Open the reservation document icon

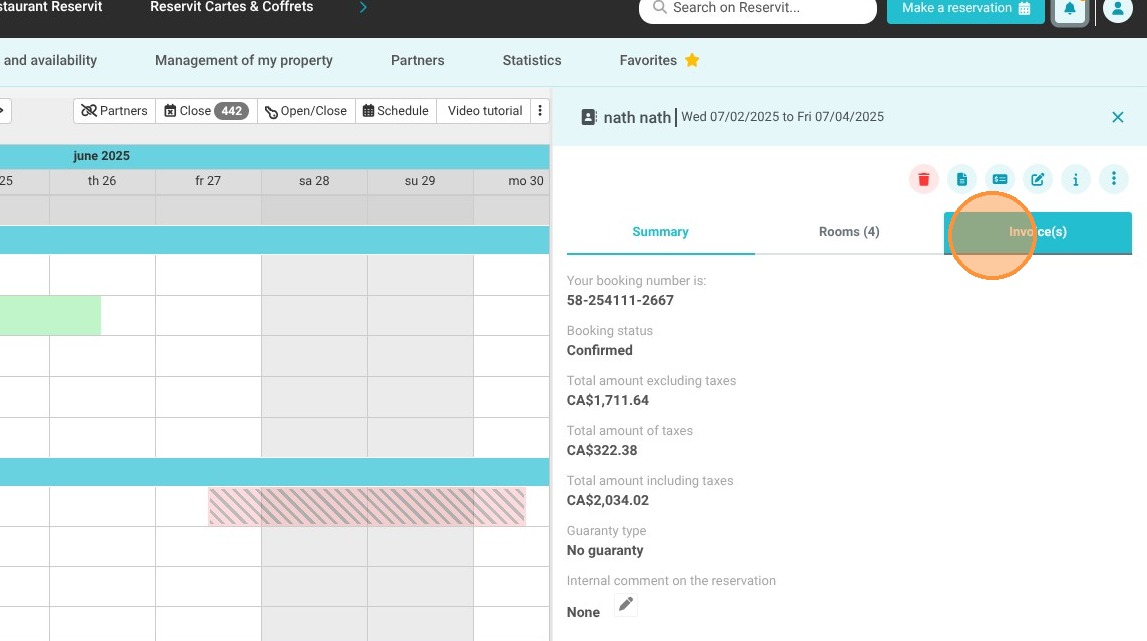(x=962, y=179)
